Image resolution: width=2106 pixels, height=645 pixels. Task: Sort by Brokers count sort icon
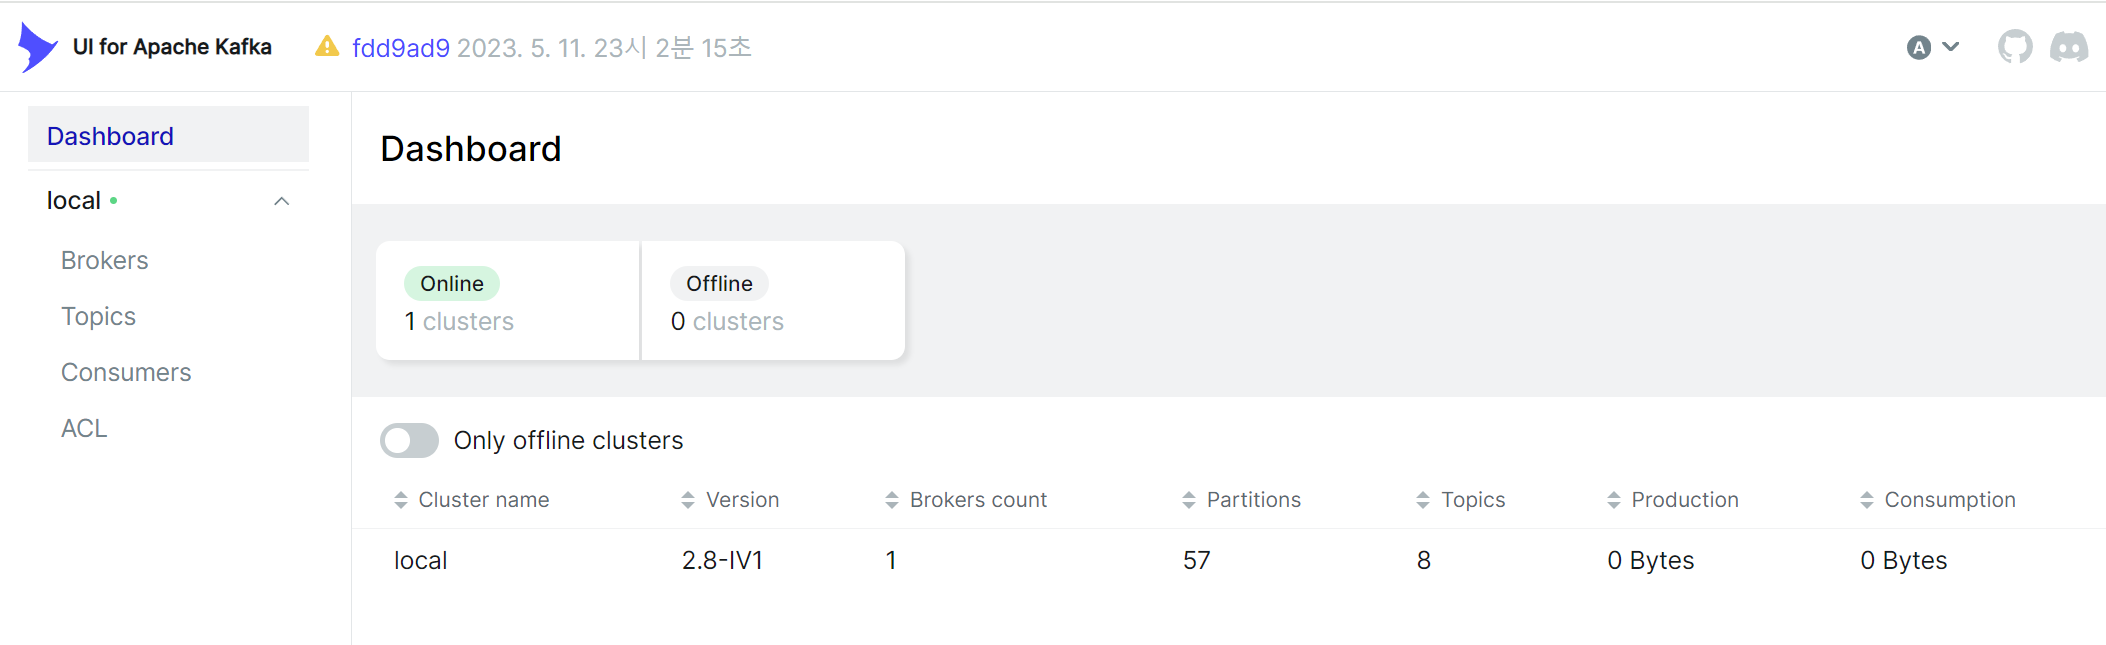point(892,500)
